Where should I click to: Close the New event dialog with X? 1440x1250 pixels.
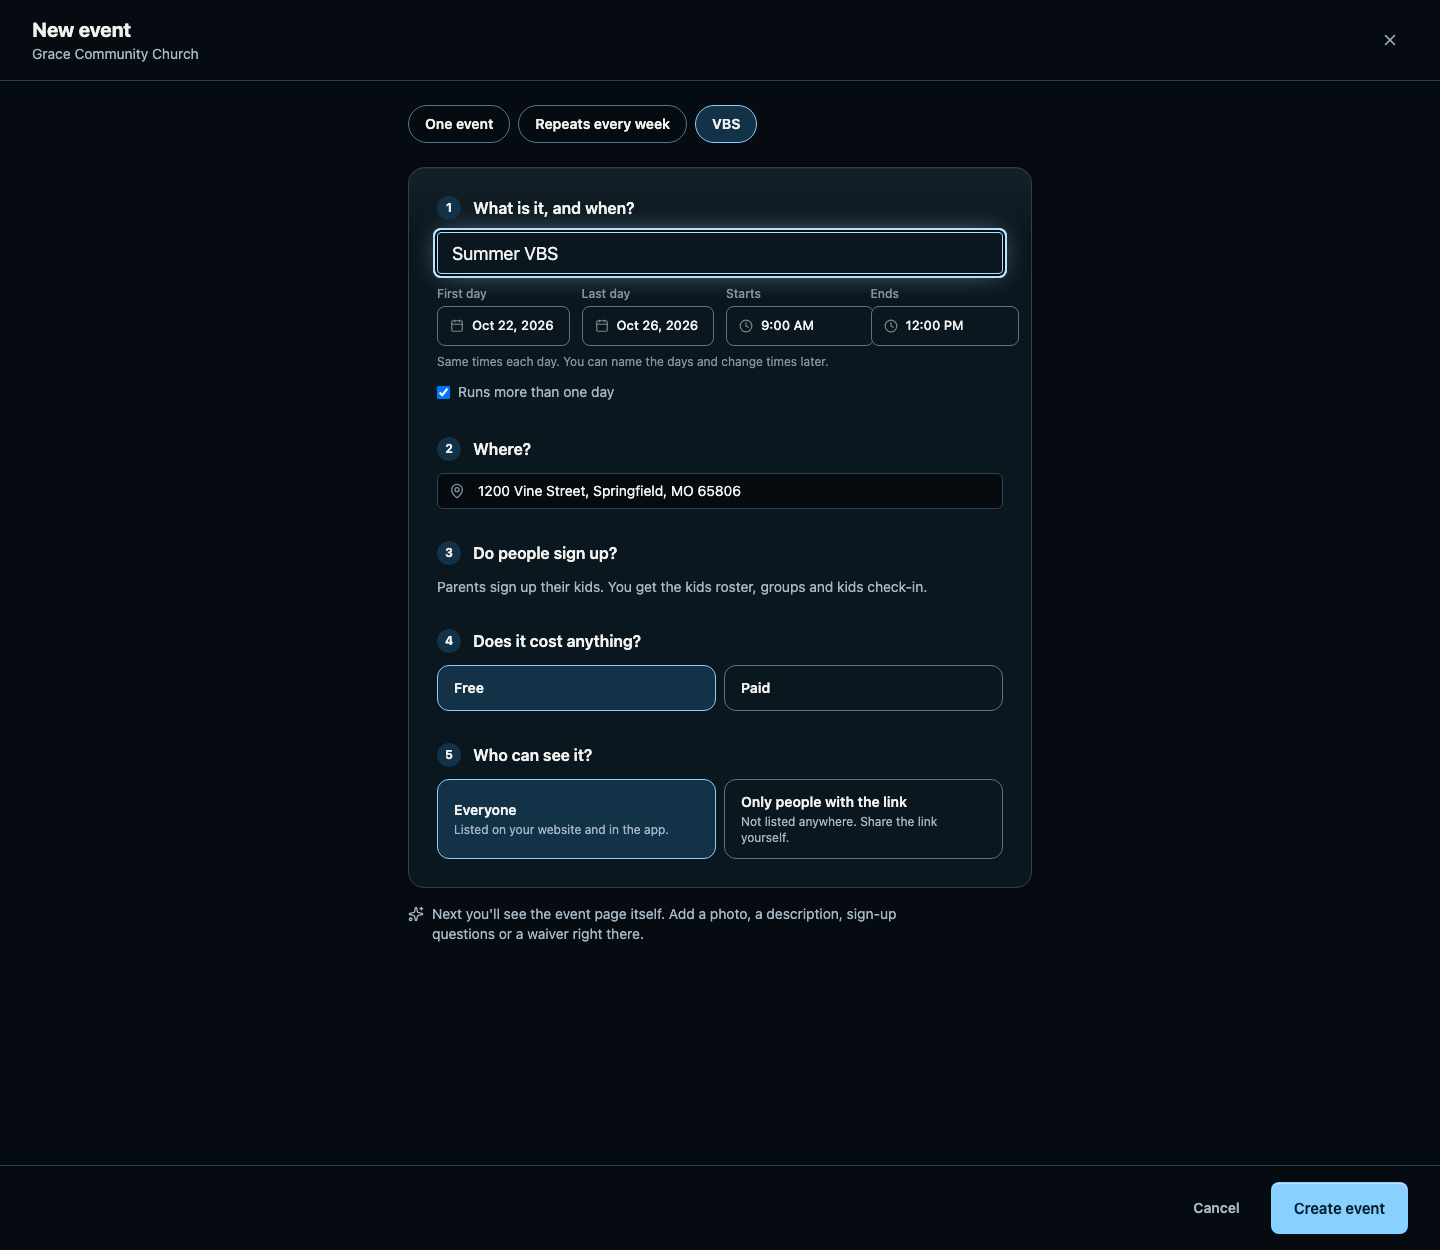pos(1390,40)
